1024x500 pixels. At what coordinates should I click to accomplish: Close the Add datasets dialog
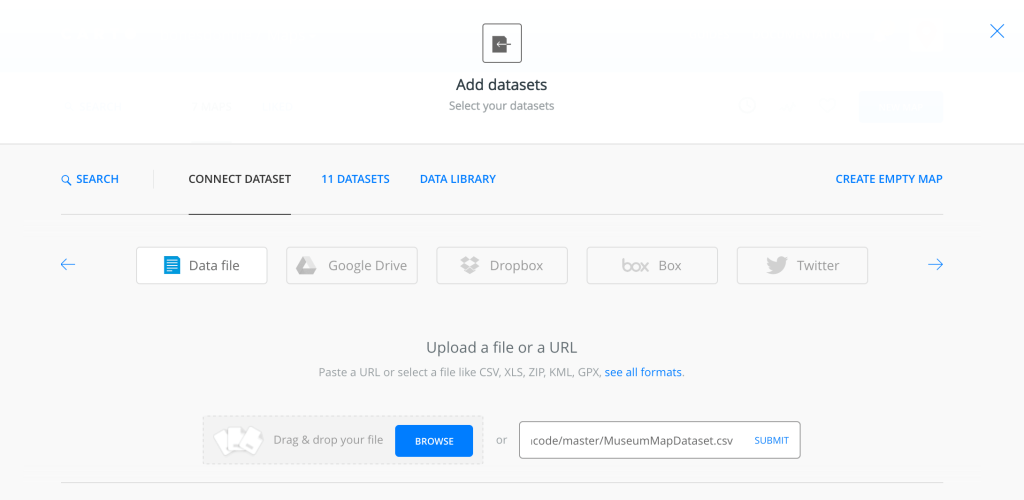996,31
